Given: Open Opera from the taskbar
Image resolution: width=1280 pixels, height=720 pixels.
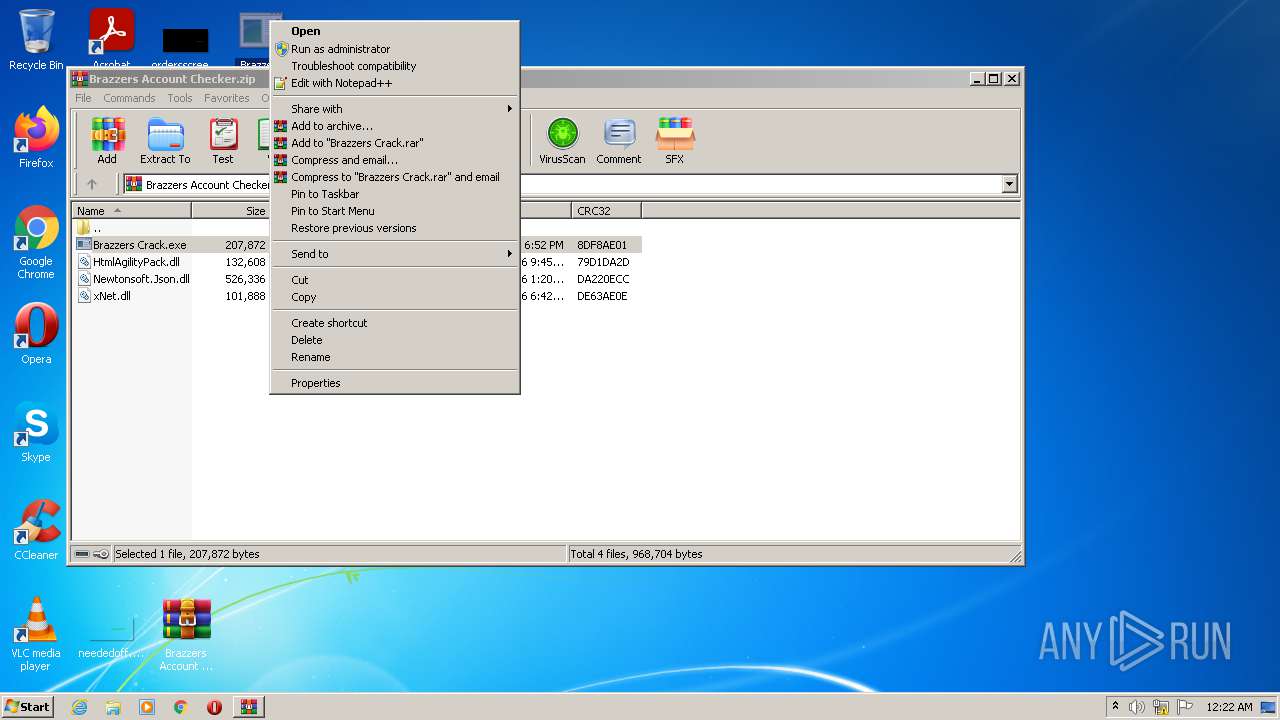Looking at the screenshot, I should [214, 707].
